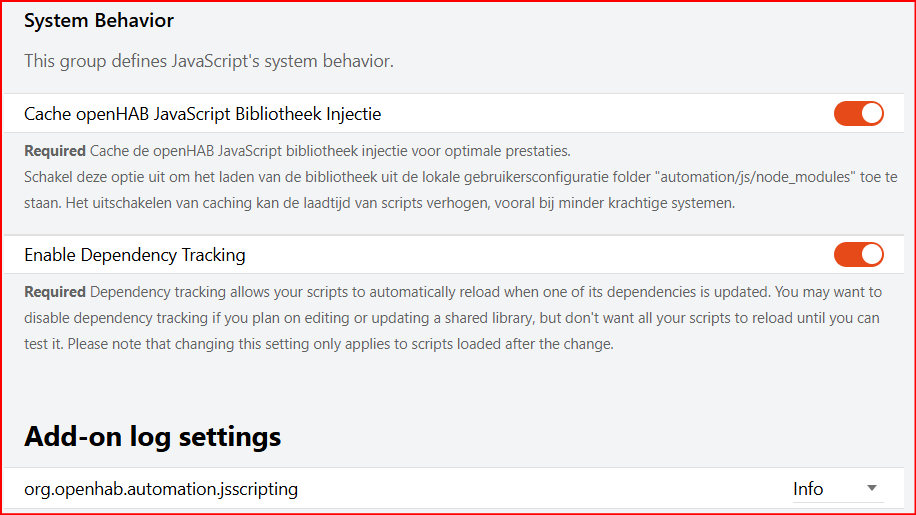Disable the Enable Dependency Tracking switch

pyautogui.click(x=858, y=255)
